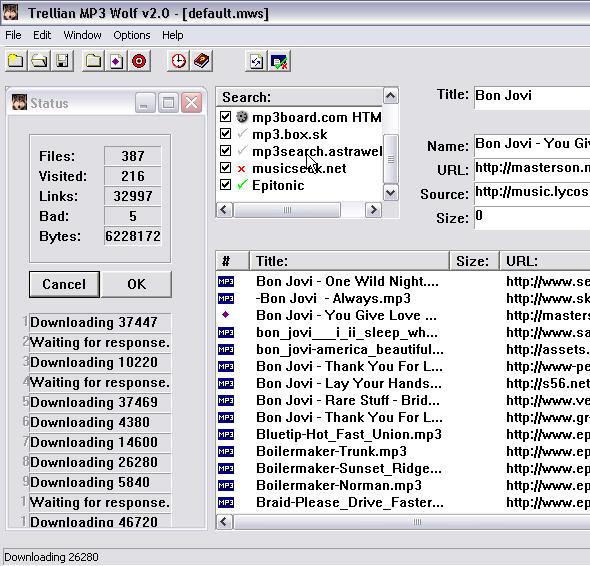
Task: Toggle the mp3.box.sk checkbox
Action: [225, 134]
